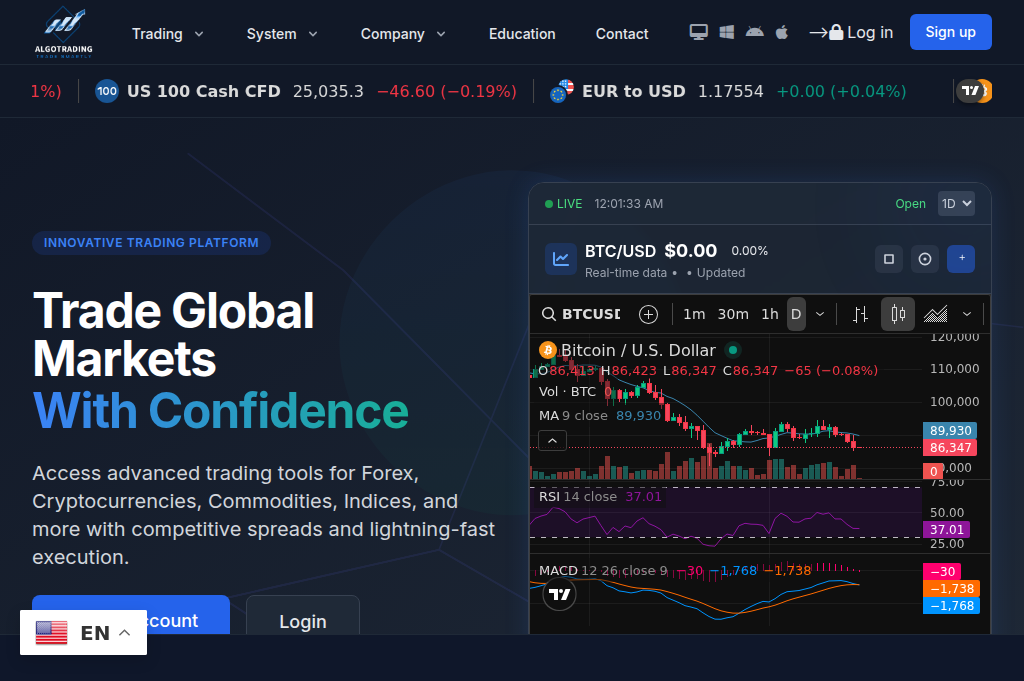
Task: Open the chart style chevron dropdown
Action: 966,313
